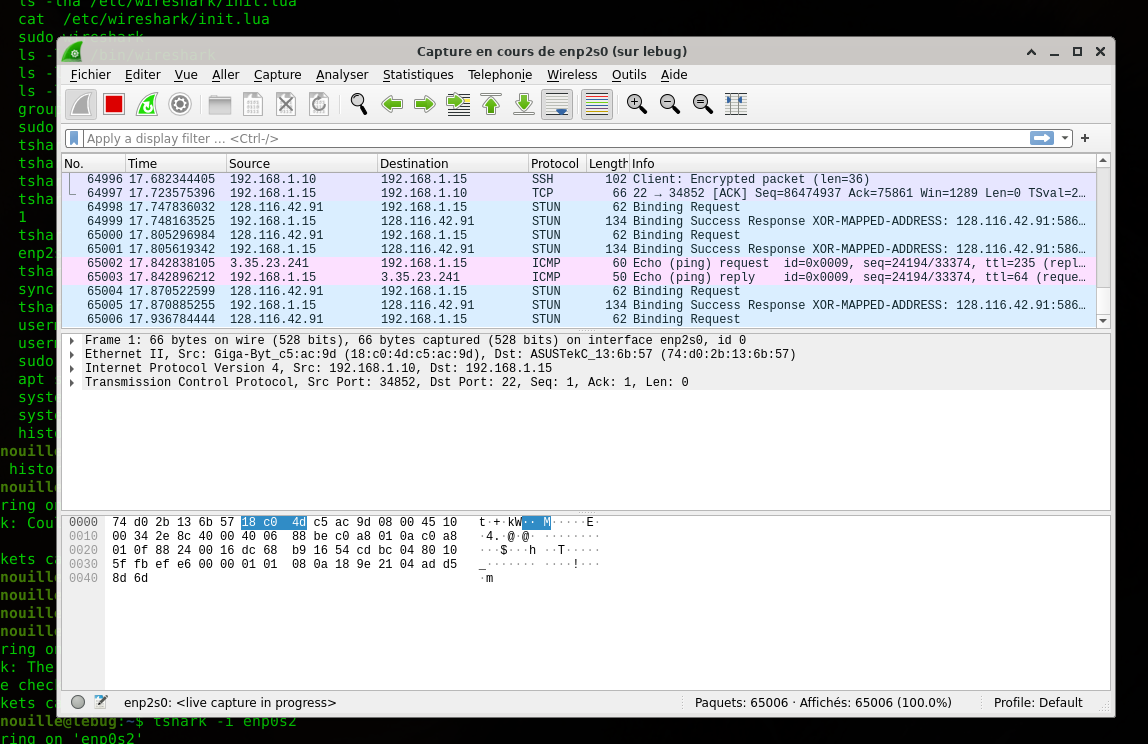Toggle packet list colorization
This screenshot has height=744, width=1148.
click(596, 104)
